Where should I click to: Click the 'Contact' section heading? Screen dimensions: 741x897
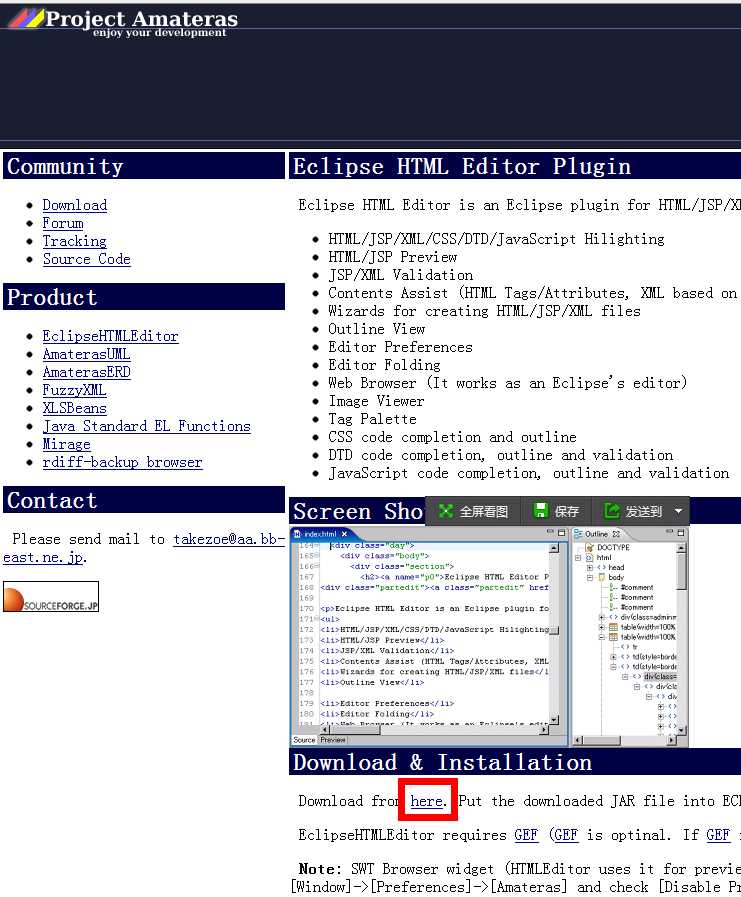(x=52, y=501)
